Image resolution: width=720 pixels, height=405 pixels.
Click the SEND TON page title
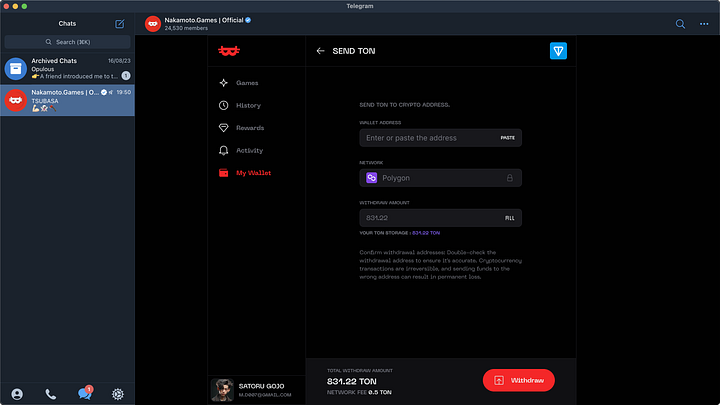354,51
